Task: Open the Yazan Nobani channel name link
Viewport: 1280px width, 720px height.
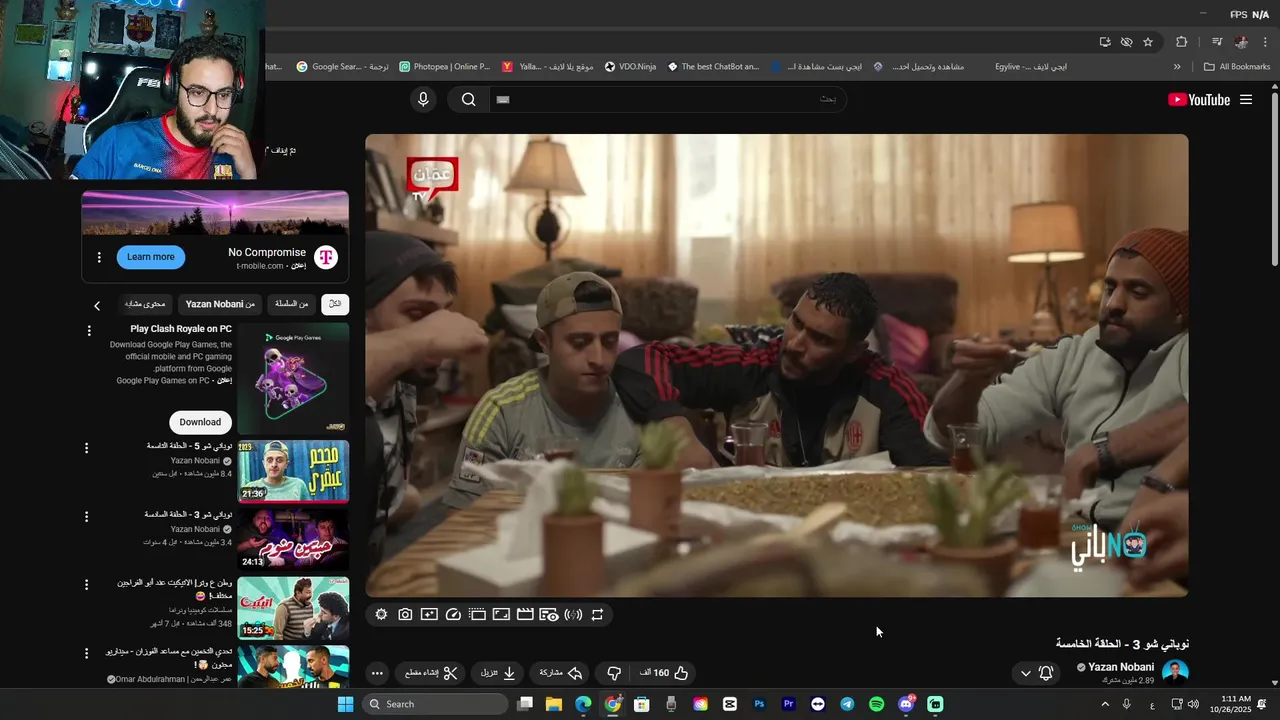Action: (1121, 667)
